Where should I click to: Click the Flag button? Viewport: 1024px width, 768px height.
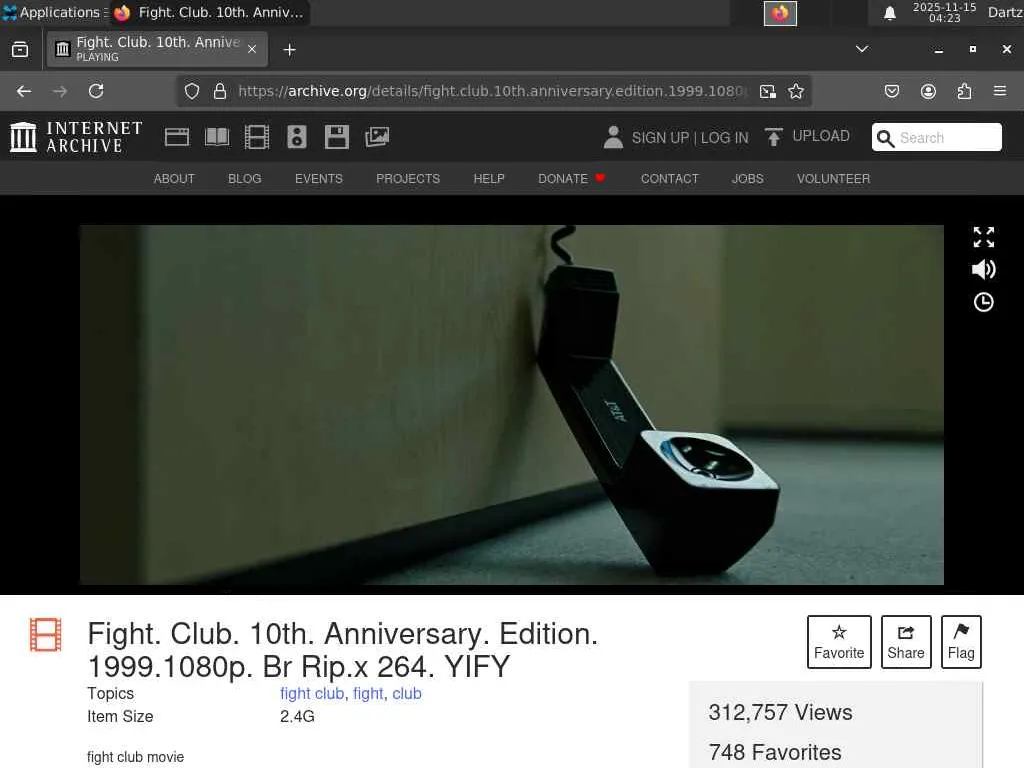961,642
